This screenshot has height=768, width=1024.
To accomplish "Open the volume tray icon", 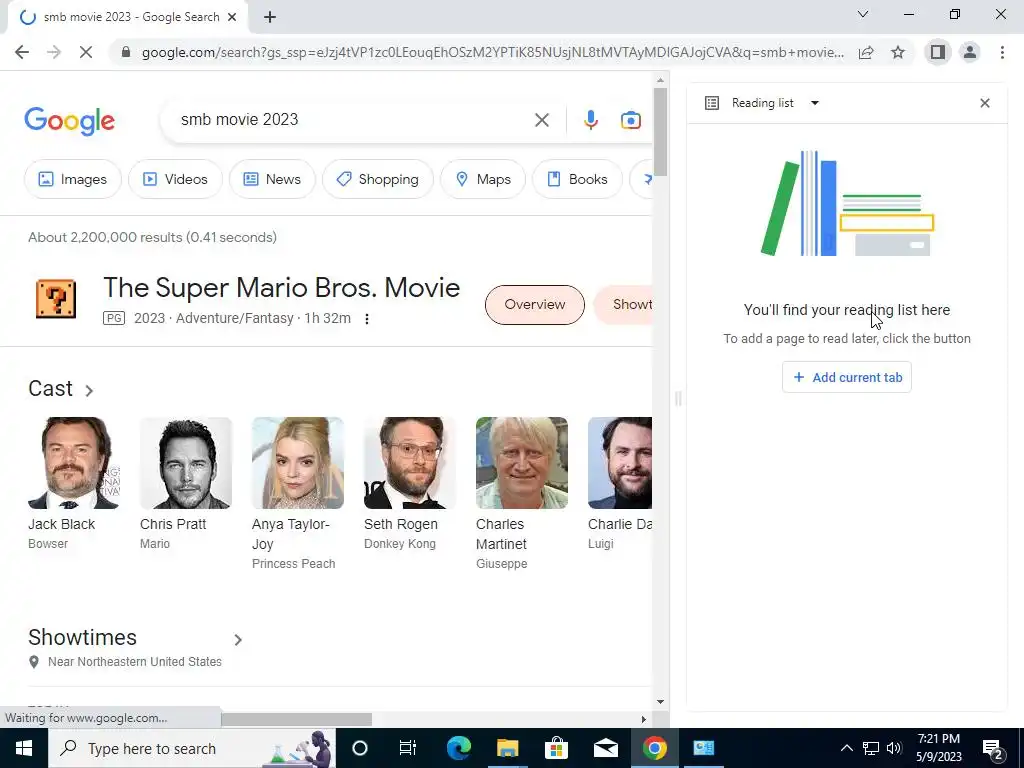I will coord(894,748).
